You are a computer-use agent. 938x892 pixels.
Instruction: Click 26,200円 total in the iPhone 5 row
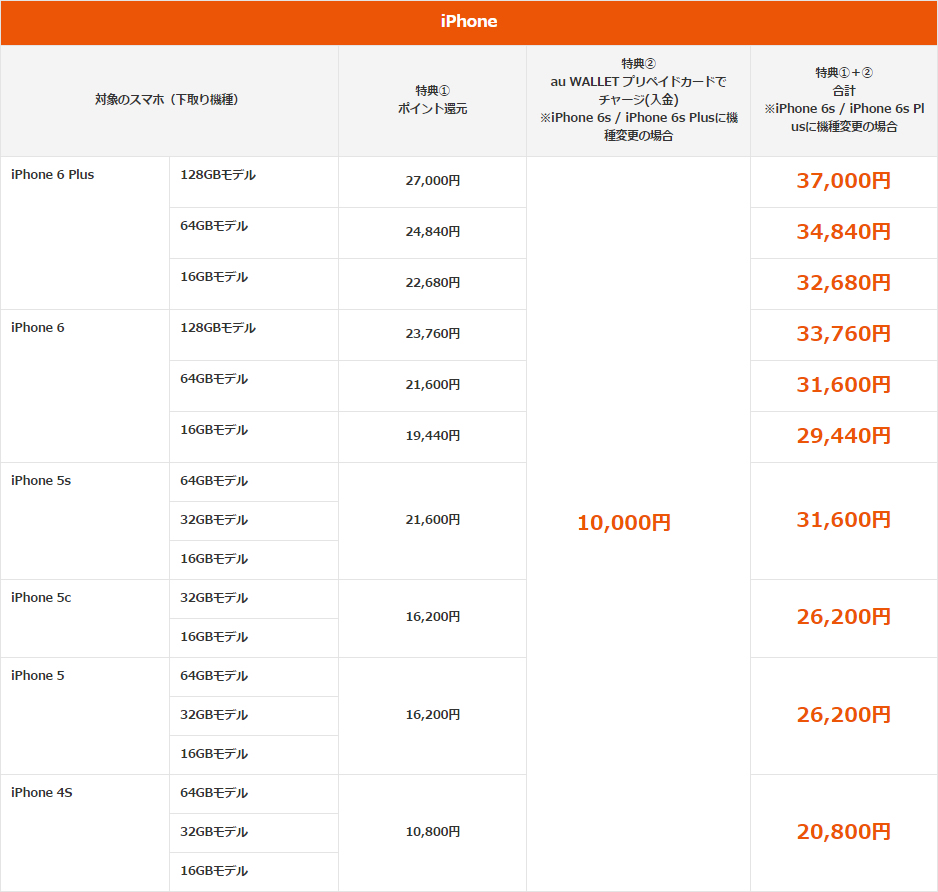tap(843, 715)
